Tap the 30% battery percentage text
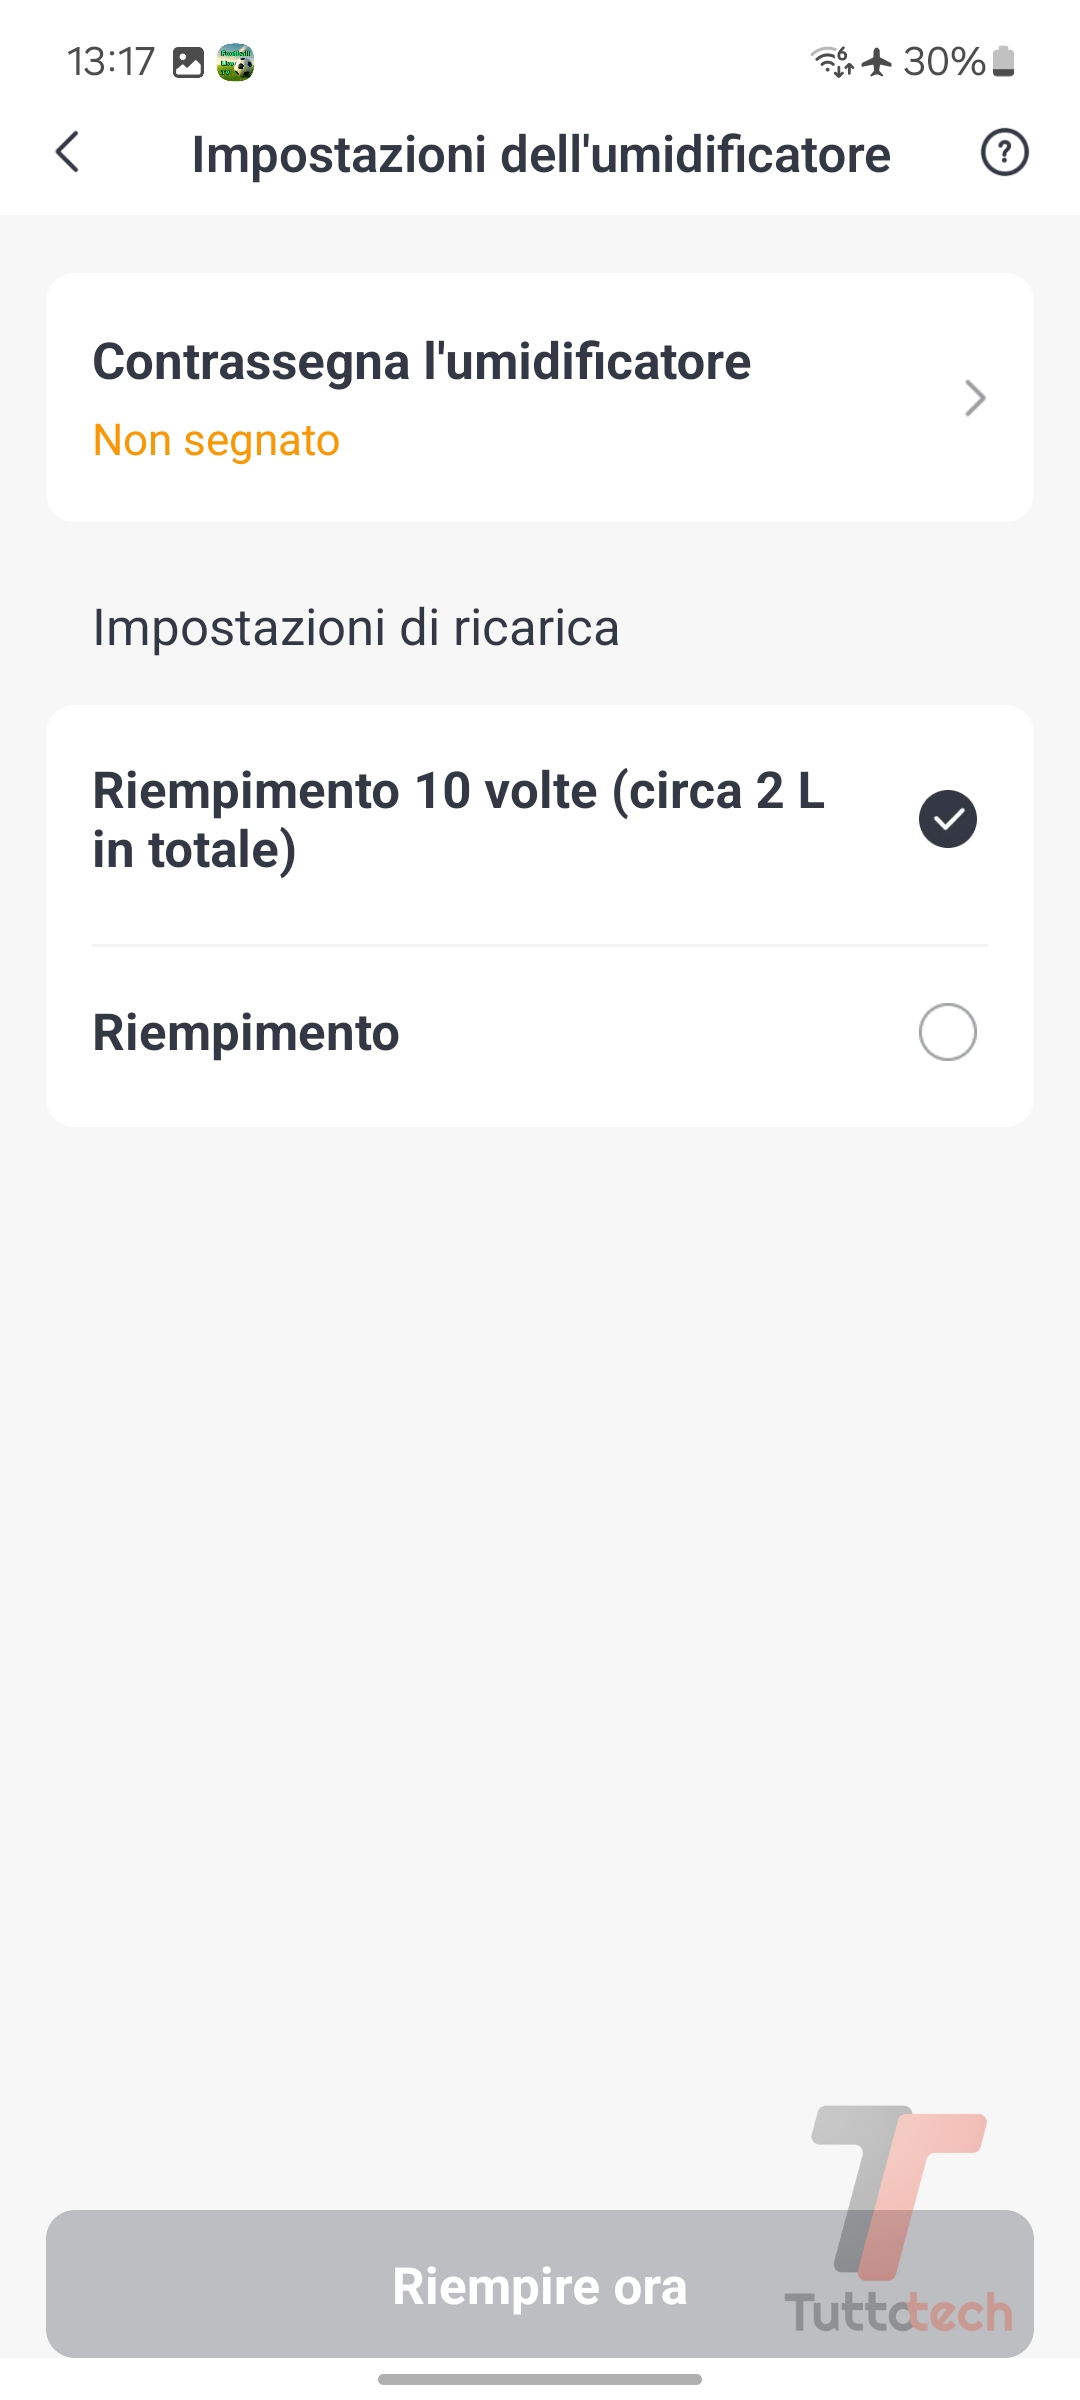The image size is (1080, 2400). 944,62
